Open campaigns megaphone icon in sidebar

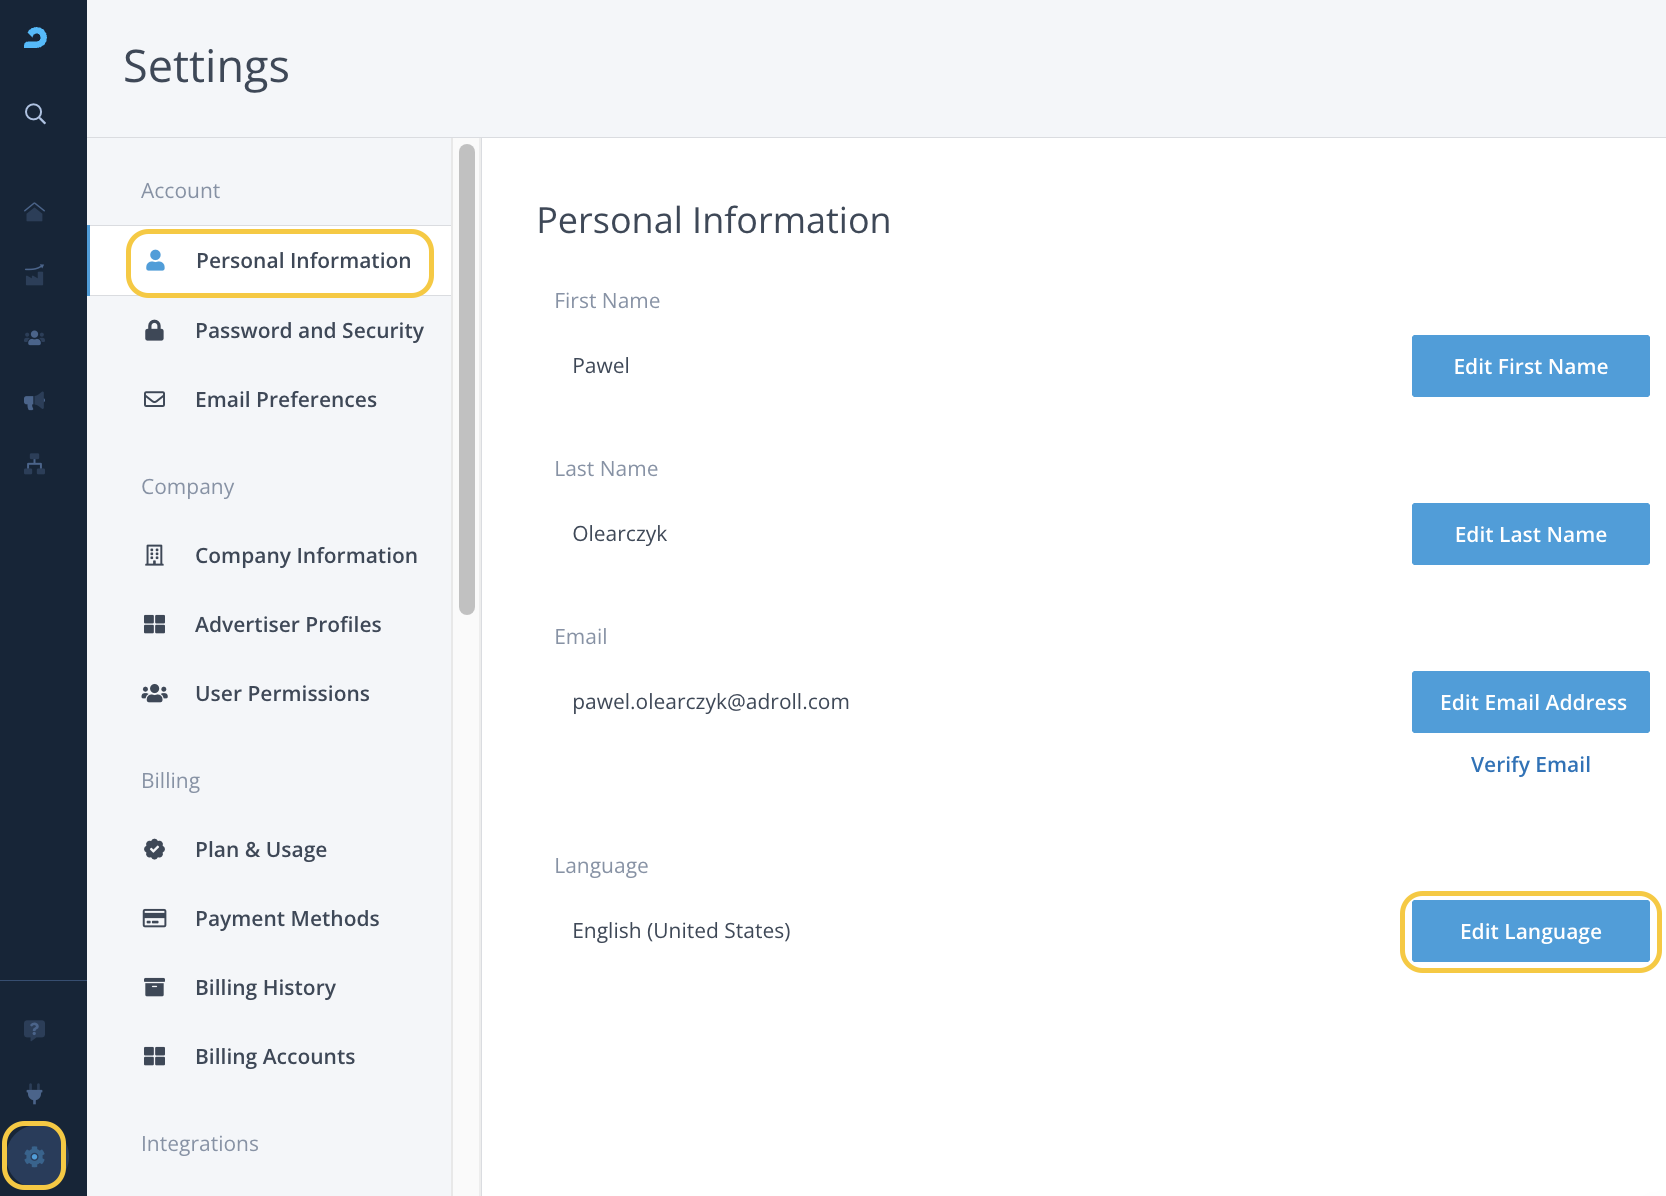[35, 401]
